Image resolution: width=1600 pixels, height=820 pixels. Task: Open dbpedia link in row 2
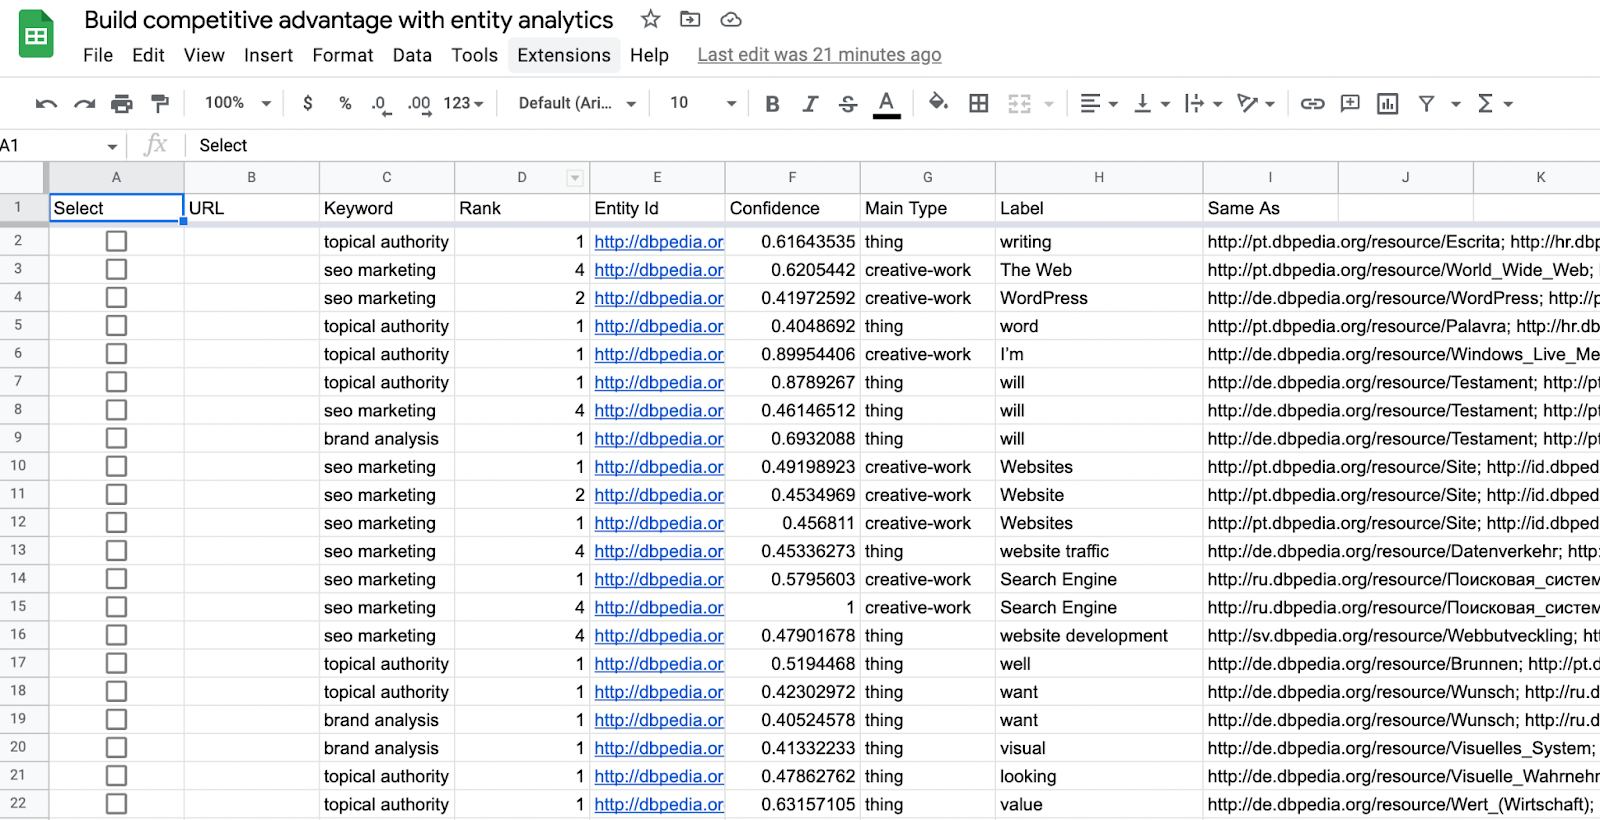pyautogui.click(x=659, y=241)
